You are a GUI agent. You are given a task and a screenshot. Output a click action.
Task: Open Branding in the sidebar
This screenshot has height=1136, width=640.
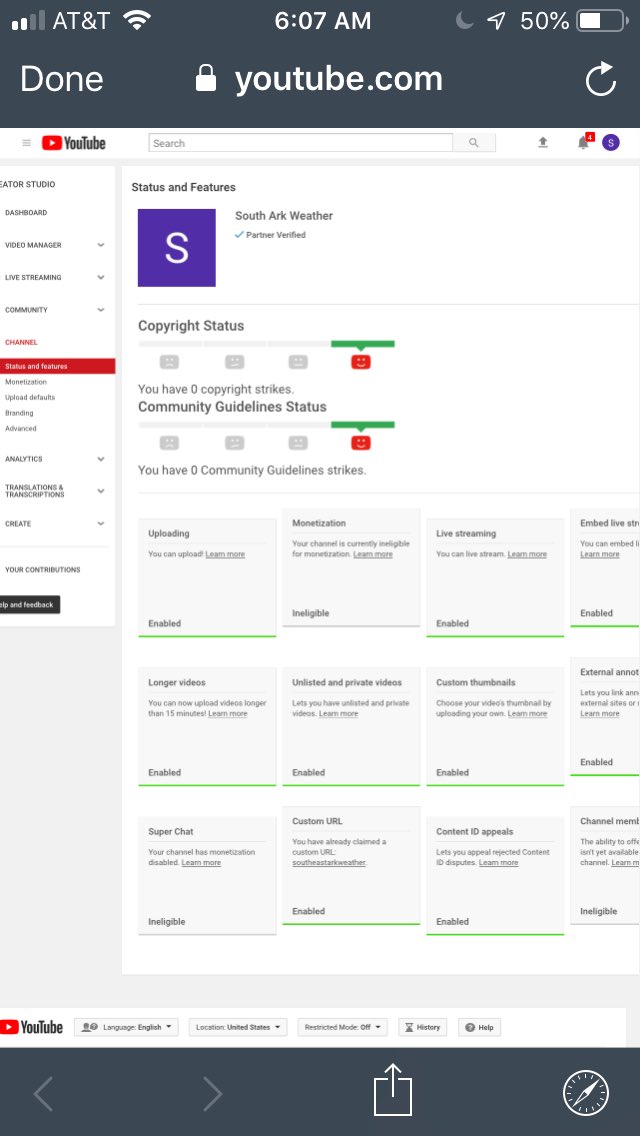(19, 413)
